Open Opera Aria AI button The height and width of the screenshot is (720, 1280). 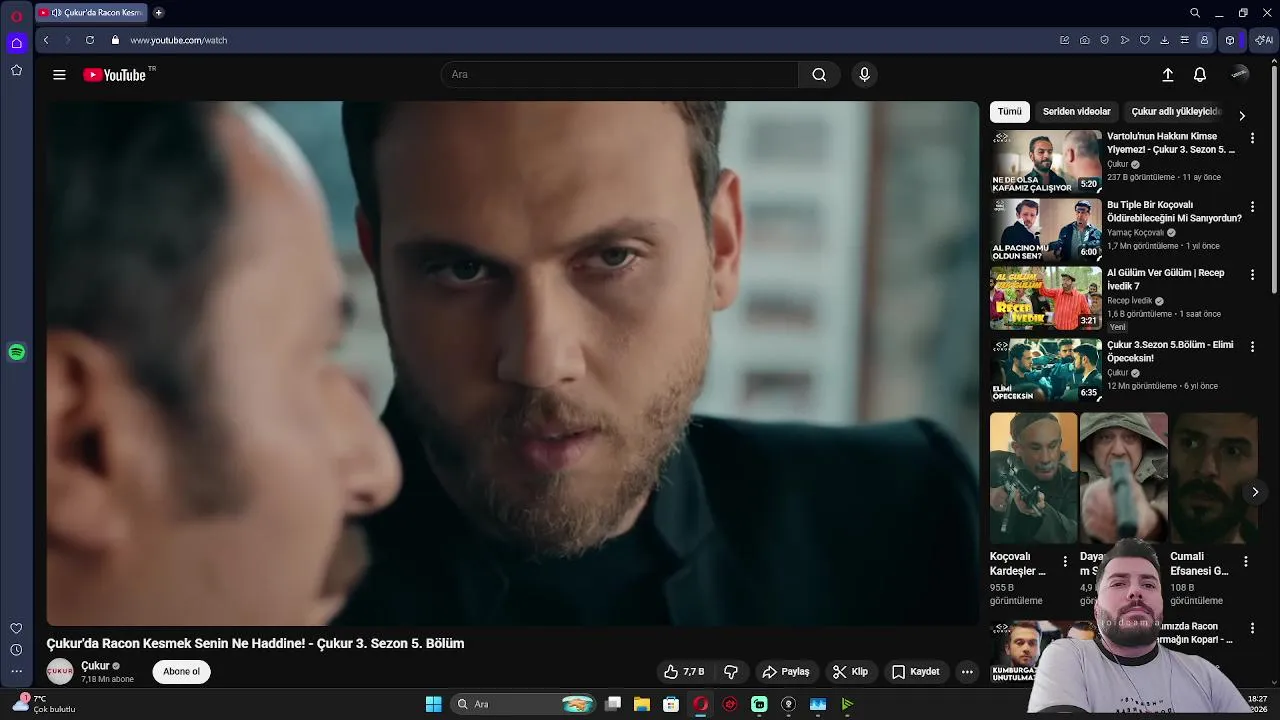pos(1264,40)
